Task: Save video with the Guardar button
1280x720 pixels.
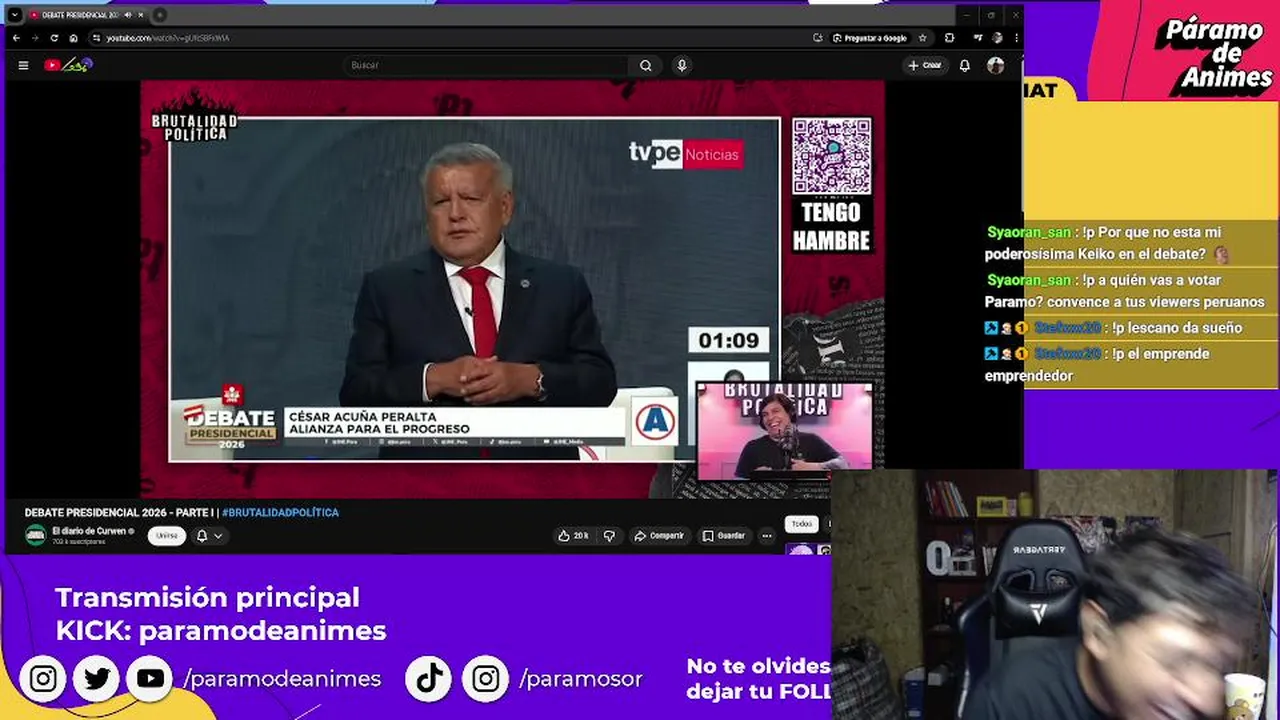Action: pyautogui.click(x=723, y=536)
